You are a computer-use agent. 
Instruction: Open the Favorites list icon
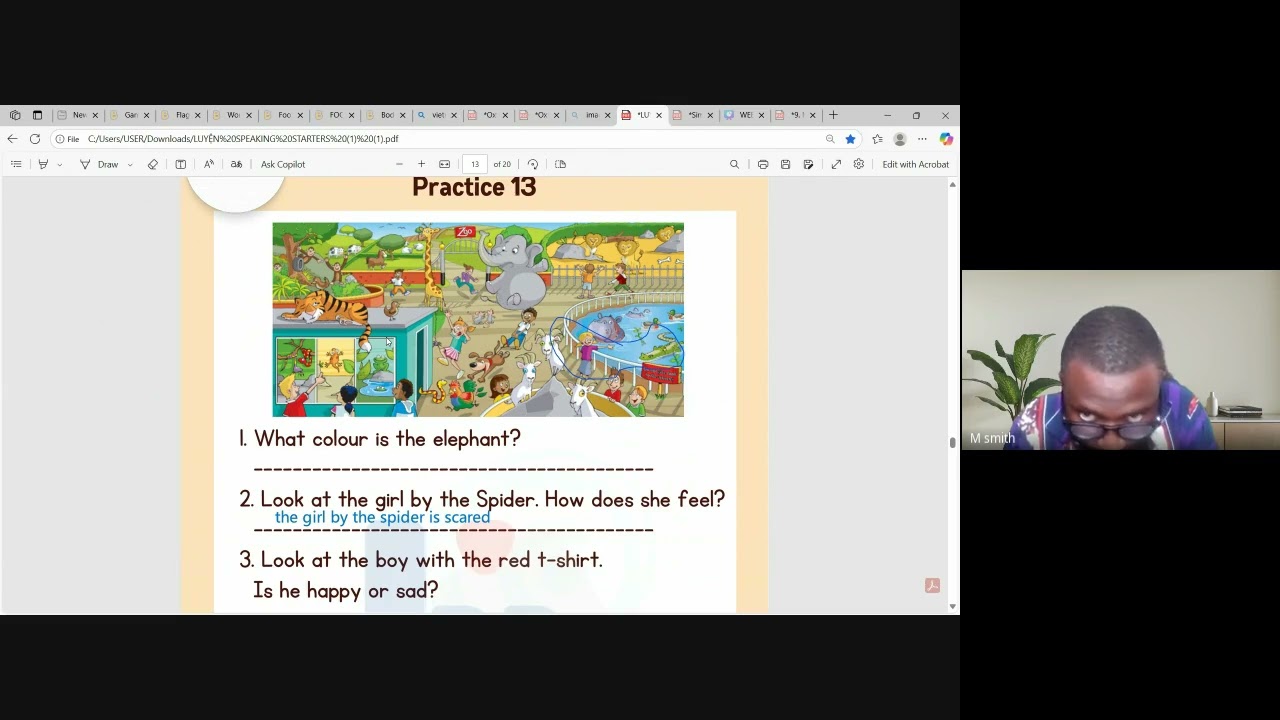877,139
